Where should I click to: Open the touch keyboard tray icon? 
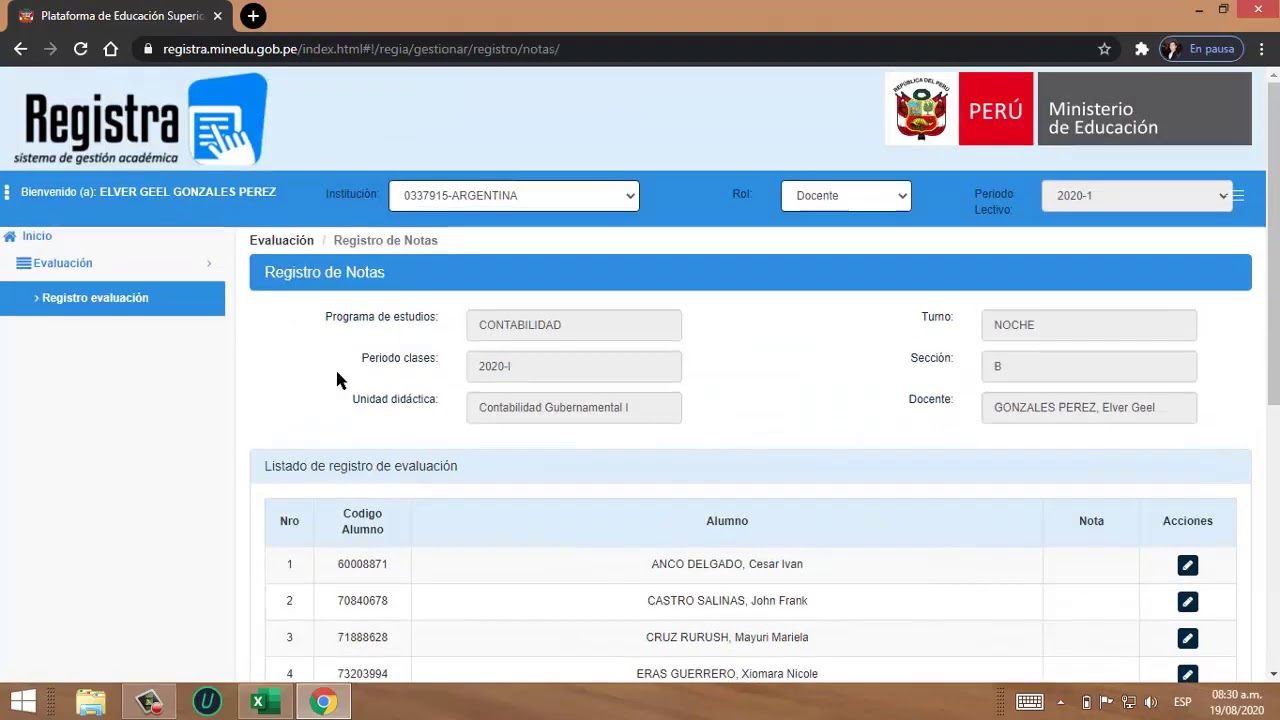click(1029, 701)
